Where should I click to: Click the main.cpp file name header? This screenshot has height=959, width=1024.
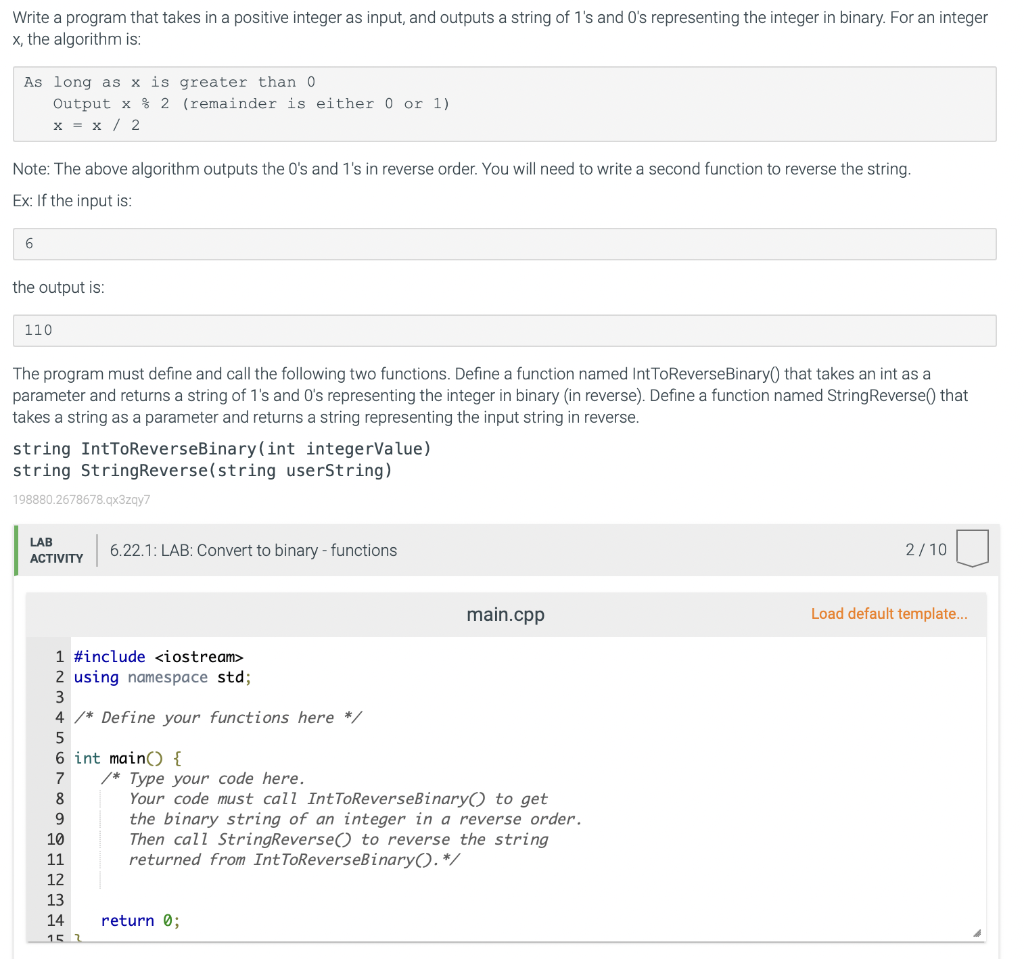click(x=505, y=614)
